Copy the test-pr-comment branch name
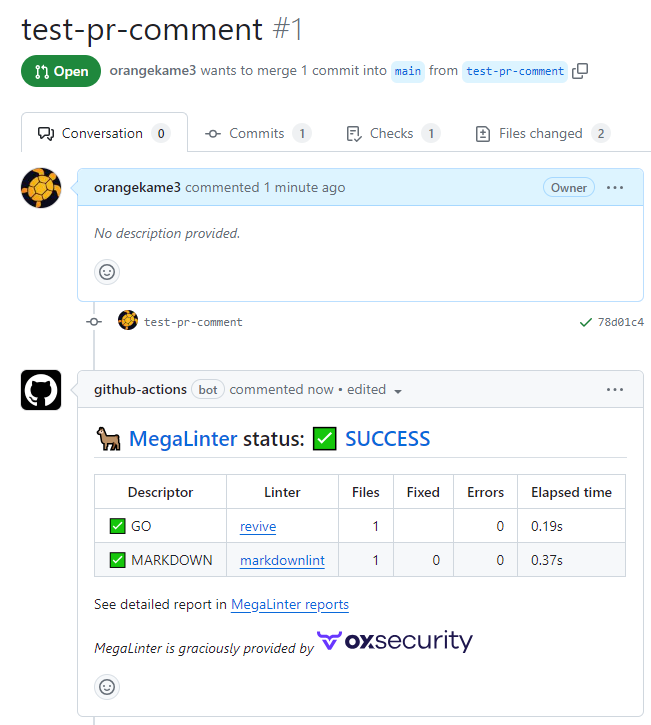This screenshot has height=725, width=651. [580, 71]
